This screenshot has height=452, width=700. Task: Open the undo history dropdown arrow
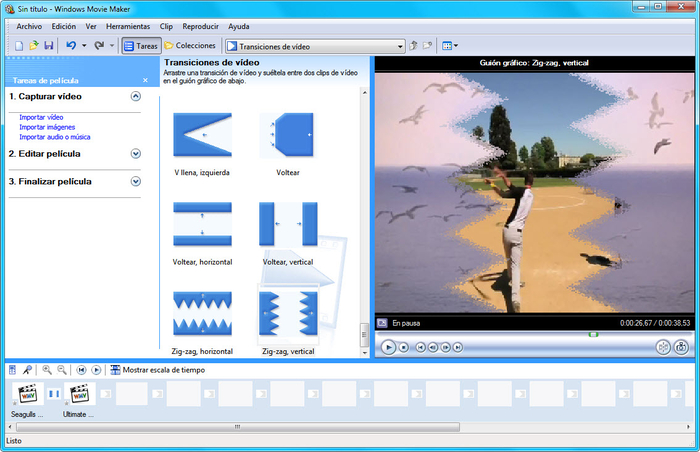click(84, 46)
